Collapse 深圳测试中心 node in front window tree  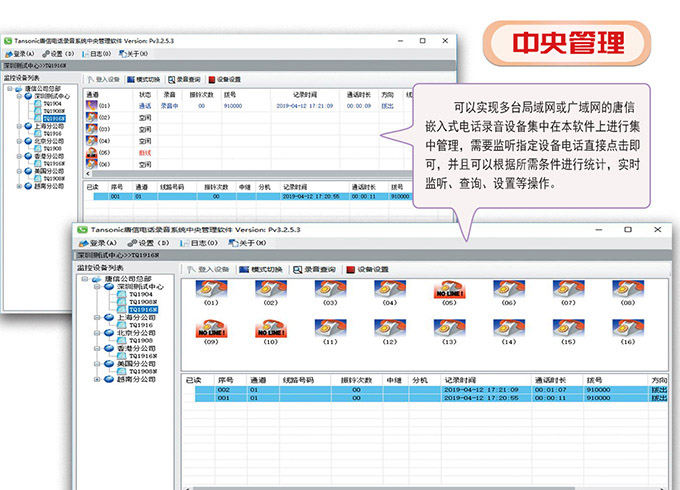[x=97, y=287]
